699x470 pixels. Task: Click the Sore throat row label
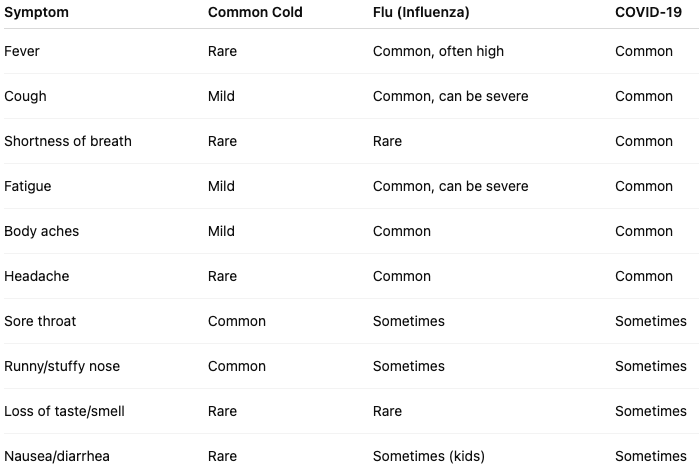click(x=40, y=321)
